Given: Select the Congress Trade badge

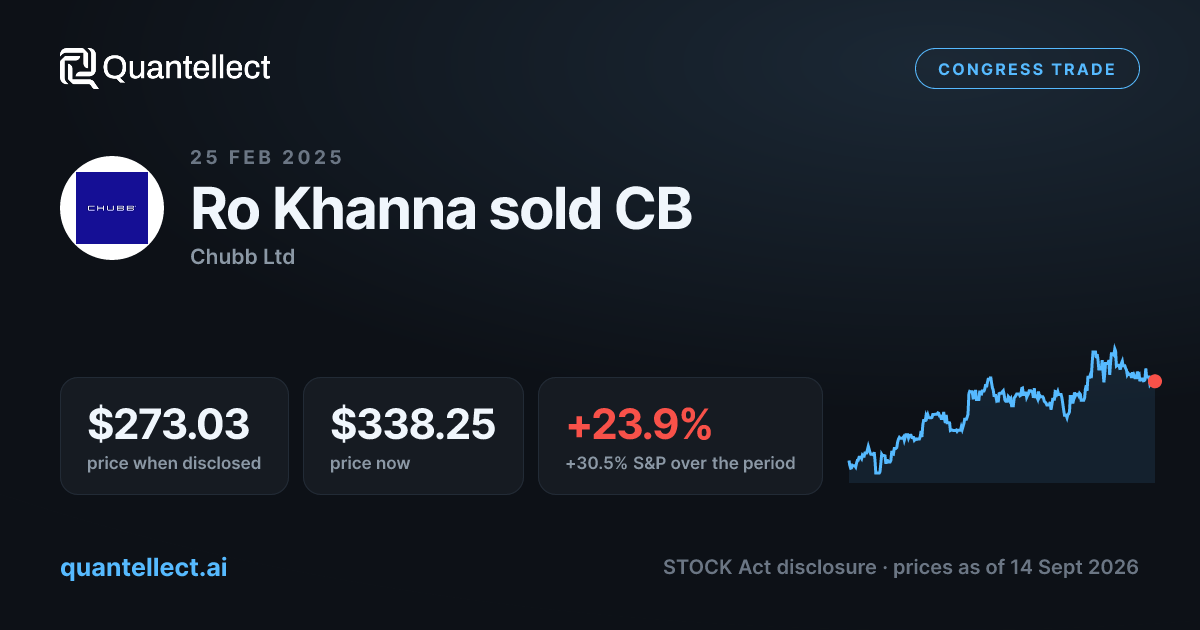Looking at the screenshot, I should point(1027,69).
